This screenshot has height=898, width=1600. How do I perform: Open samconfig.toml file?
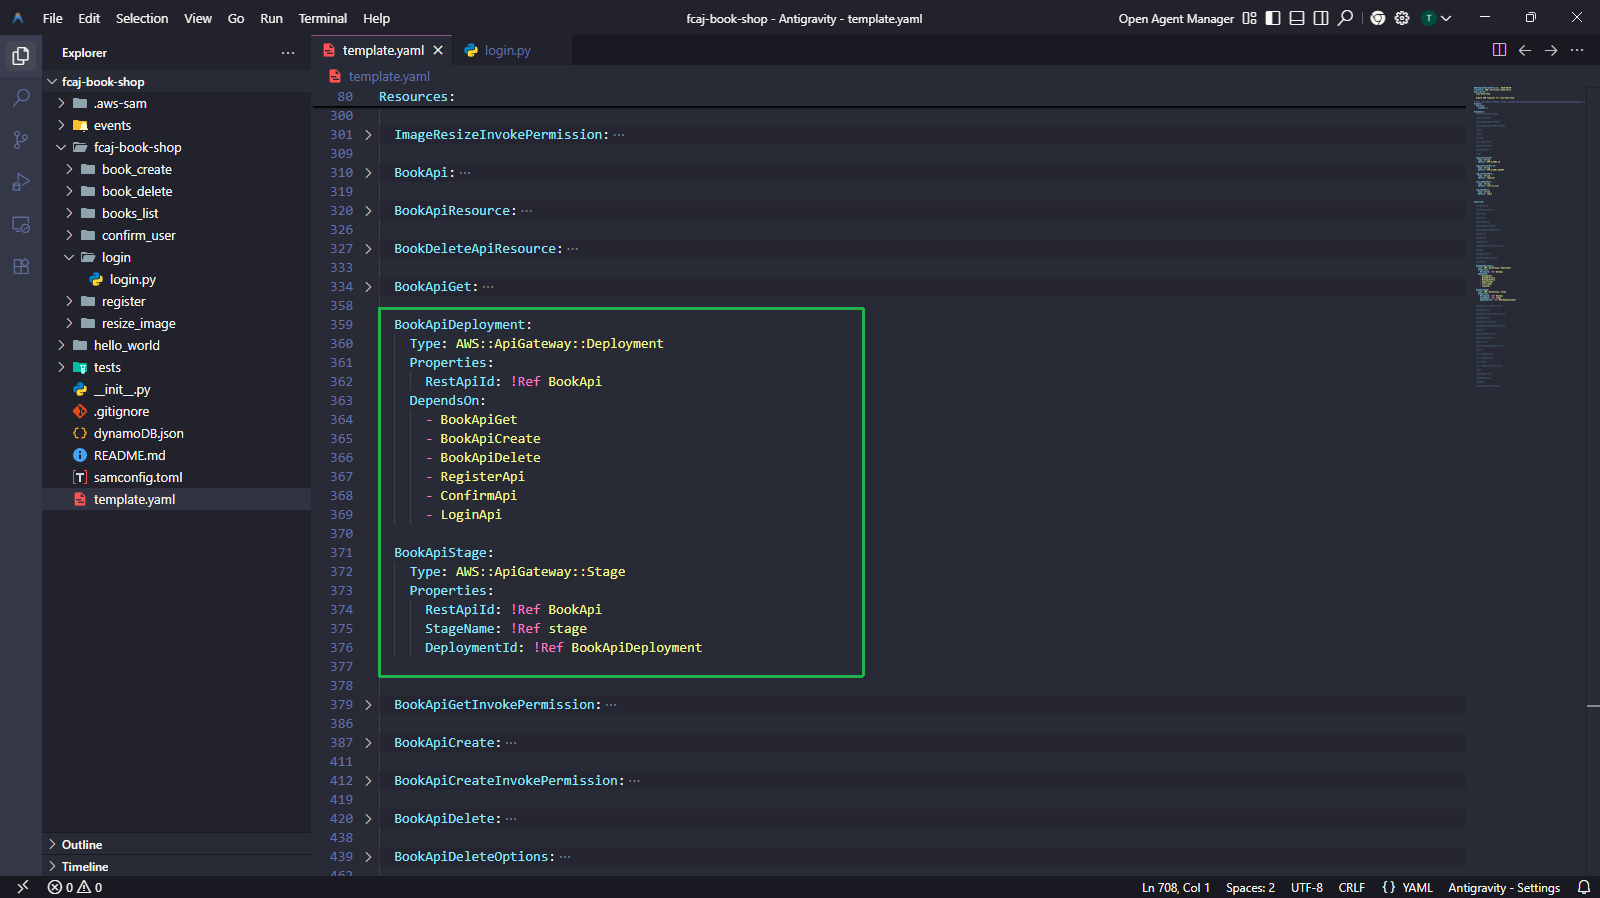pyautogui.click(x=177, y=478)
